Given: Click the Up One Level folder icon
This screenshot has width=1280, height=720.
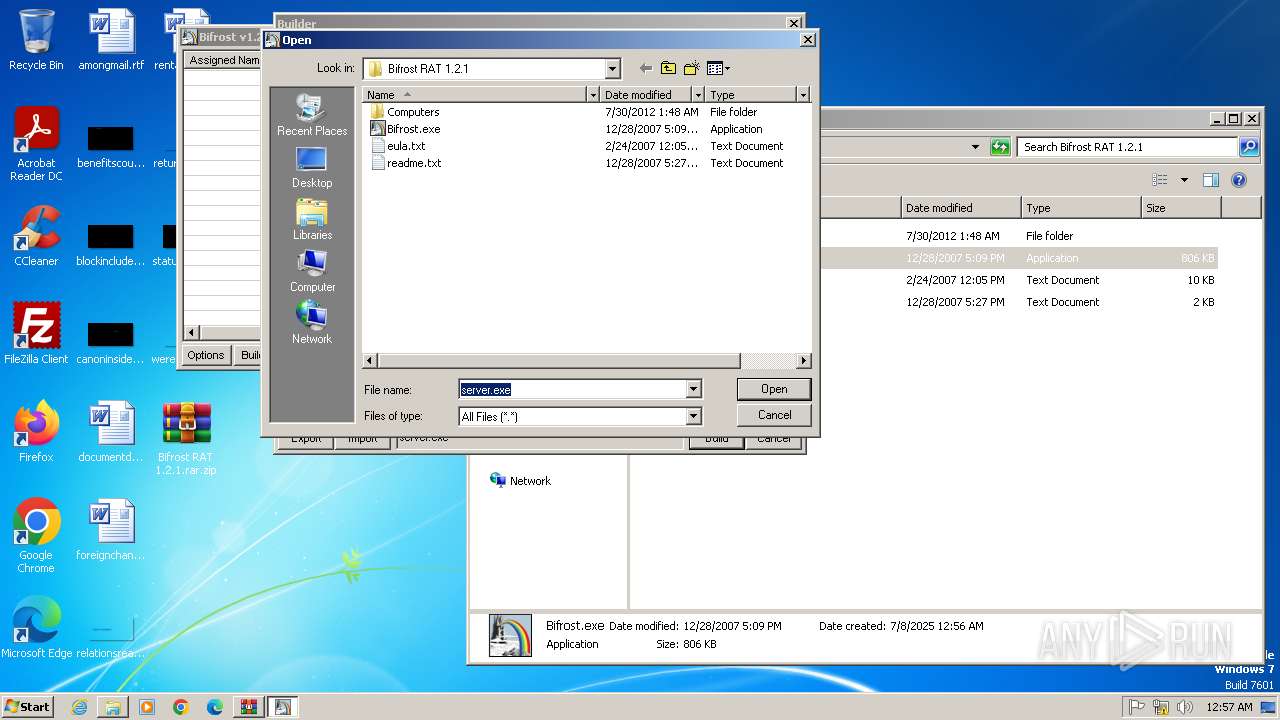Looking at the screenshot, I should click(x=668, y=68).
